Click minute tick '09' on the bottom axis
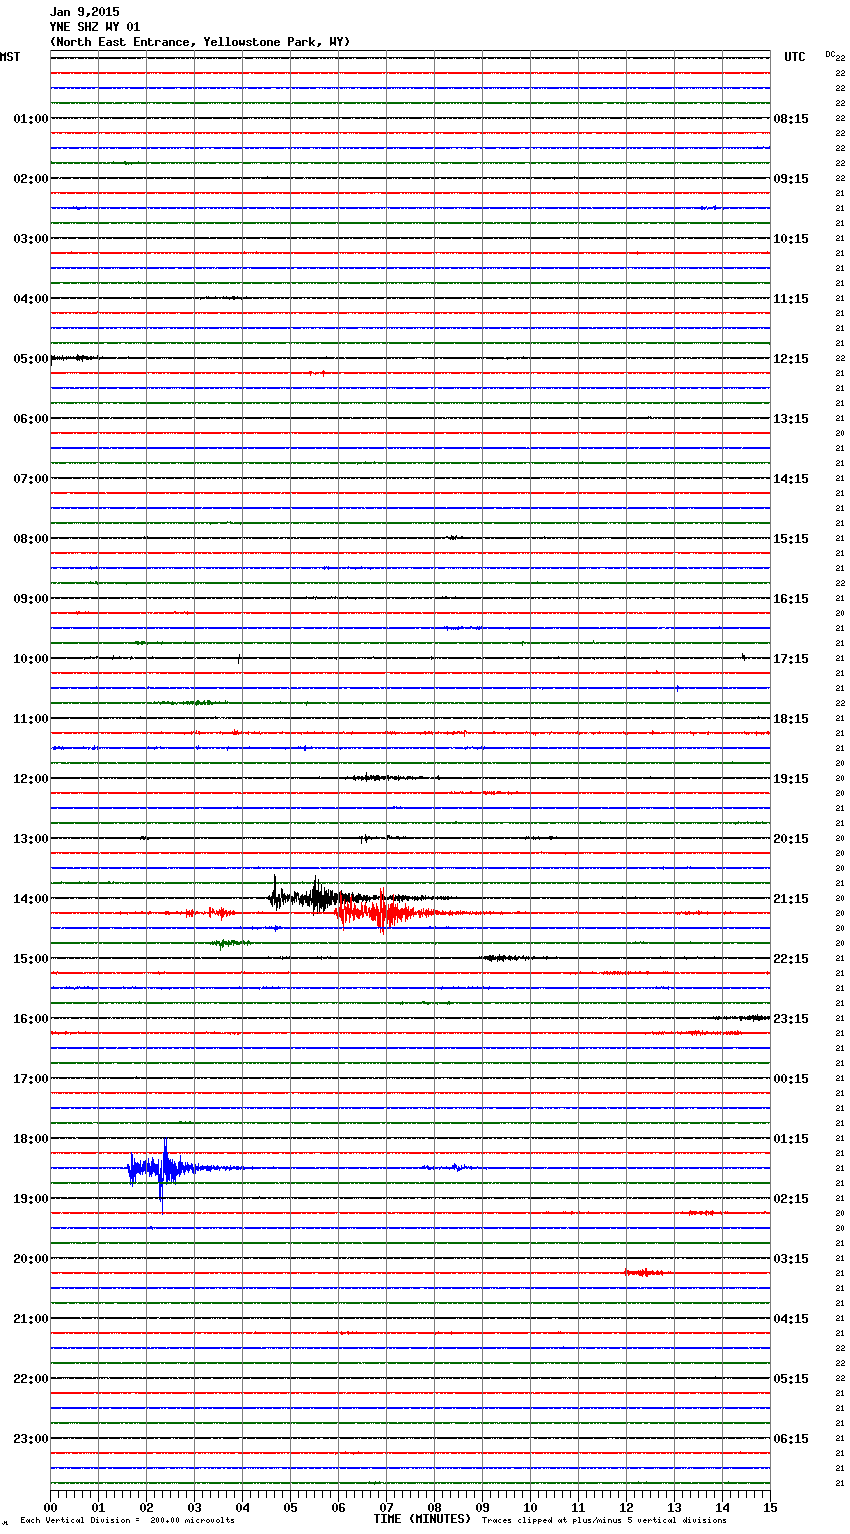850x1534 pixels. point(482,1507)
